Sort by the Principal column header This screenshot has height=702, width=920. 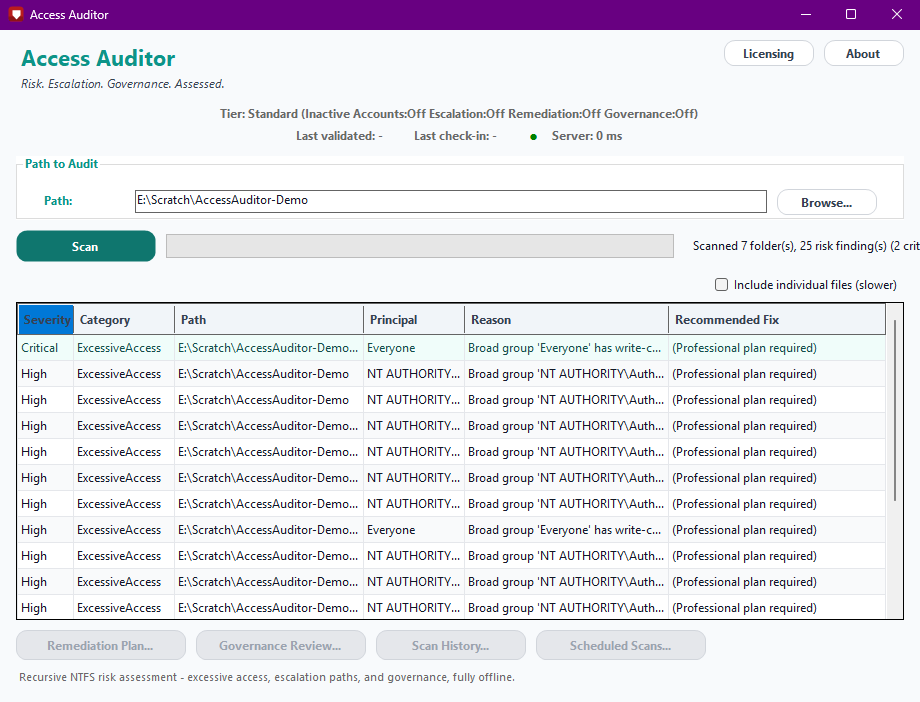pyautogui.click(x=414, y=320)
